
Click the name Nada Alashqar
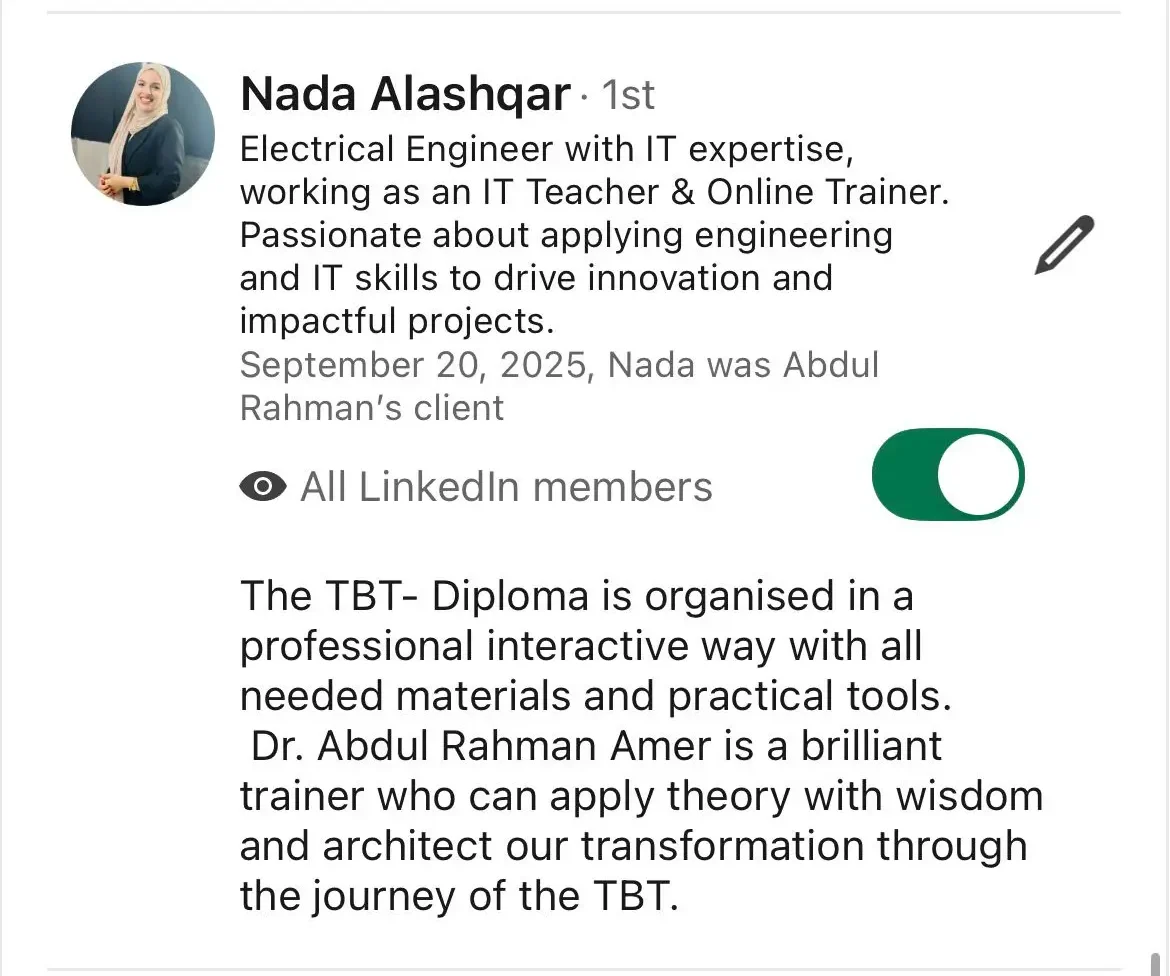coord(405,95)
